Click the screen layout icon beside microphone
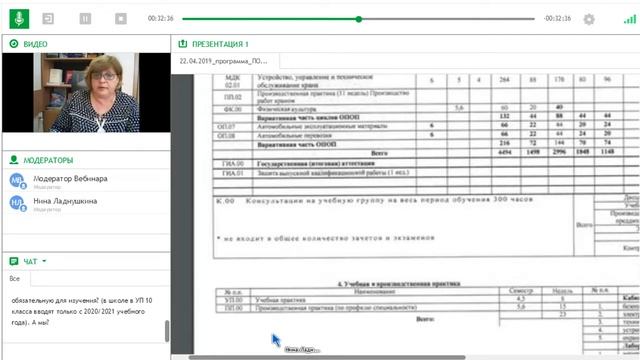The height and width of the screenshot is (360, 640). [48, 19]
